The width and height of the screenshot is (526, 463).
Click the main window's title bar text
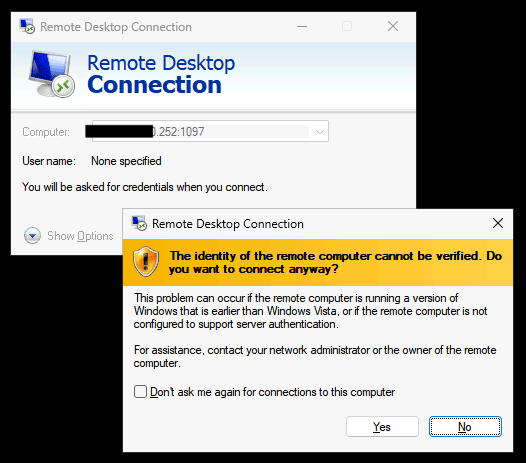pos(116,27)
